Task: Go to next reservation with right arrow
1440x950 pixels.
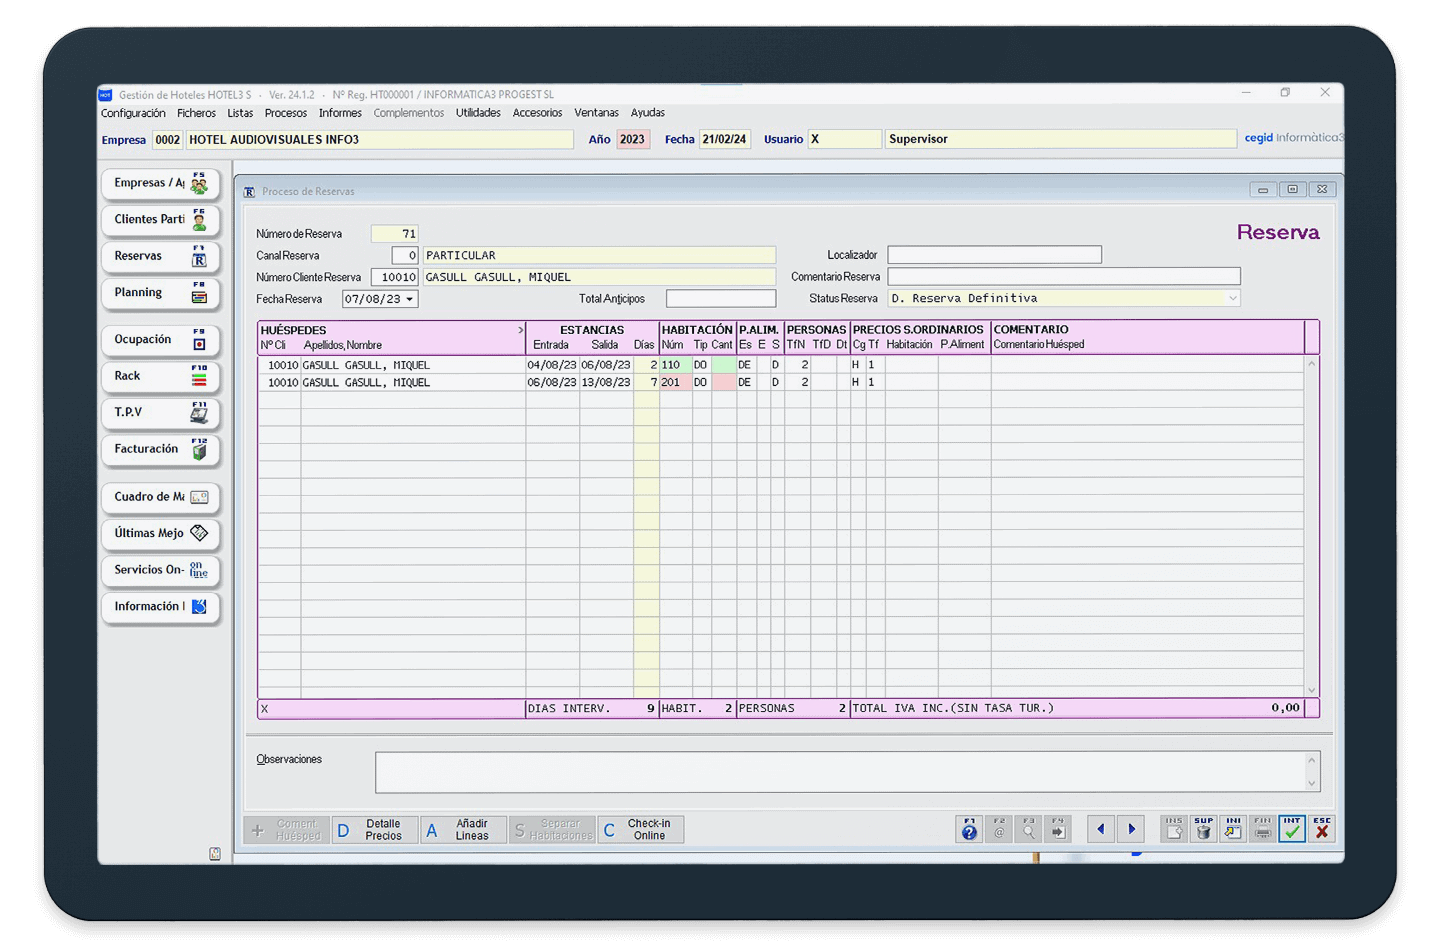Action: click(x=1132, y=829)
